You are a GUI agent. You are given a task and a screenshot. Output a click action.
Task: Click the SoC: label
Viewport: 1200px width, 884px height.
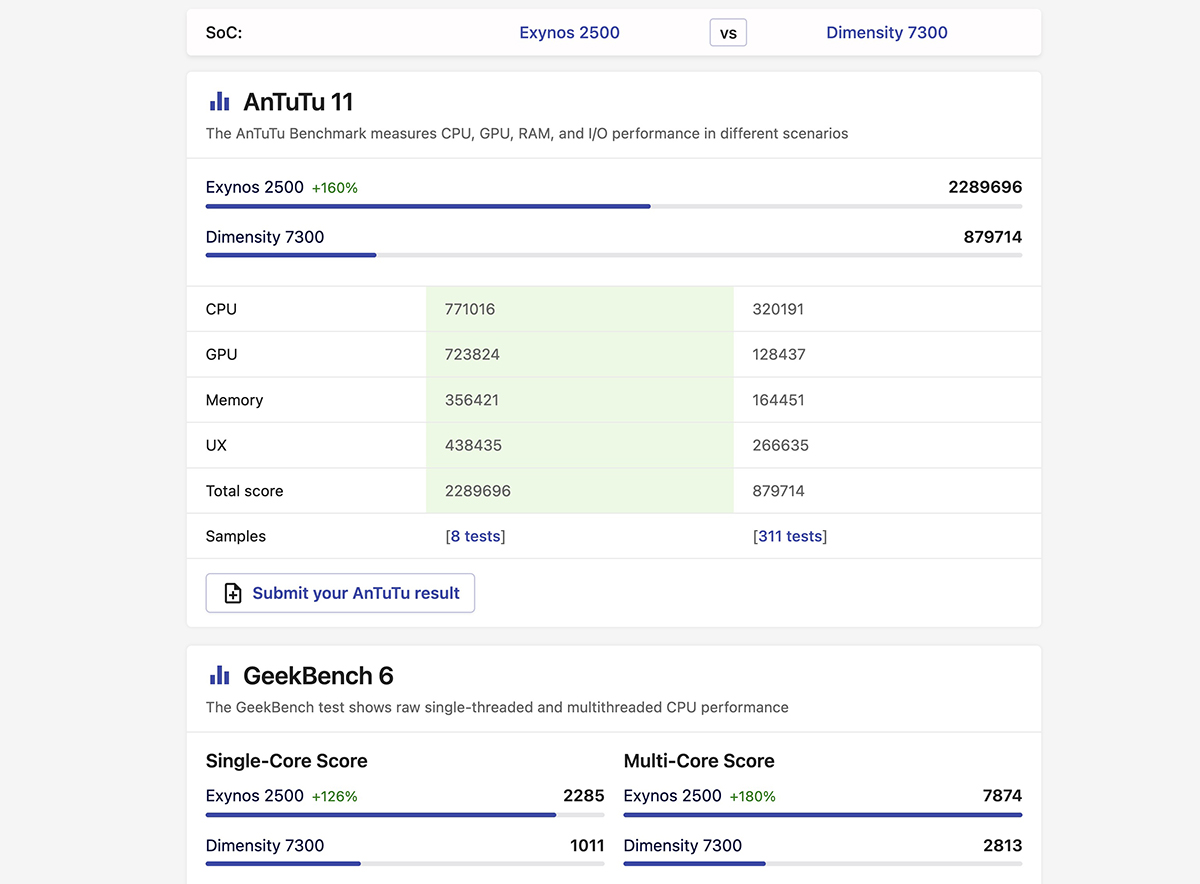[224, 33]
